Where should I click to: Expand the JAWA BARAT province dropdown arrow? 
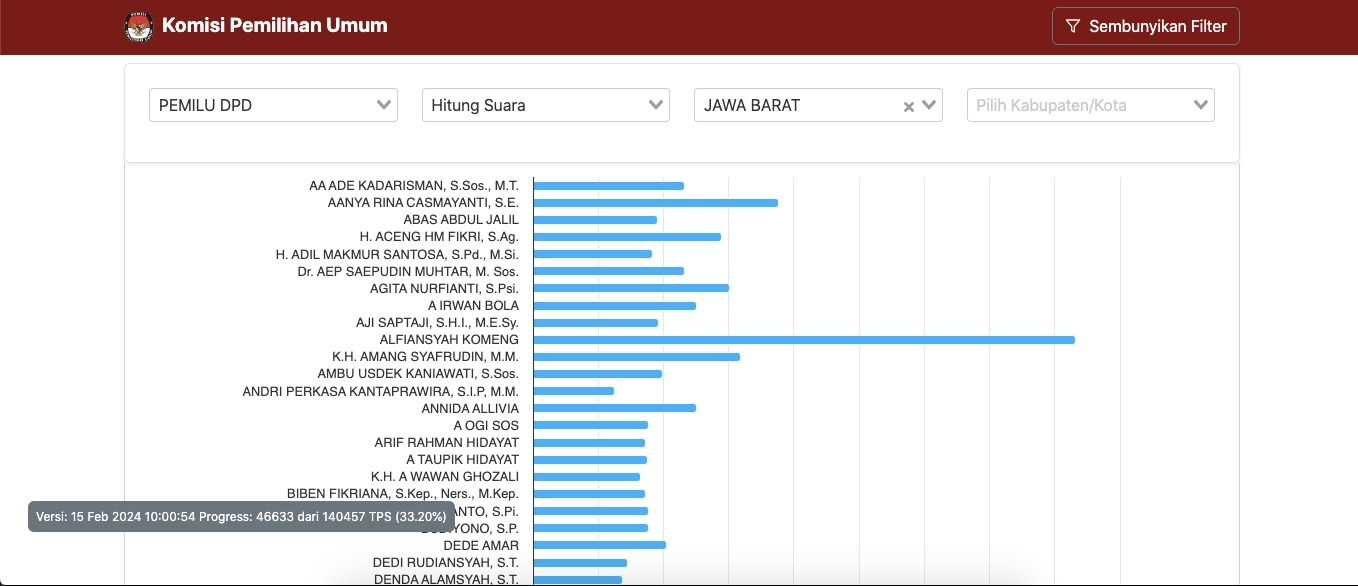929,105
